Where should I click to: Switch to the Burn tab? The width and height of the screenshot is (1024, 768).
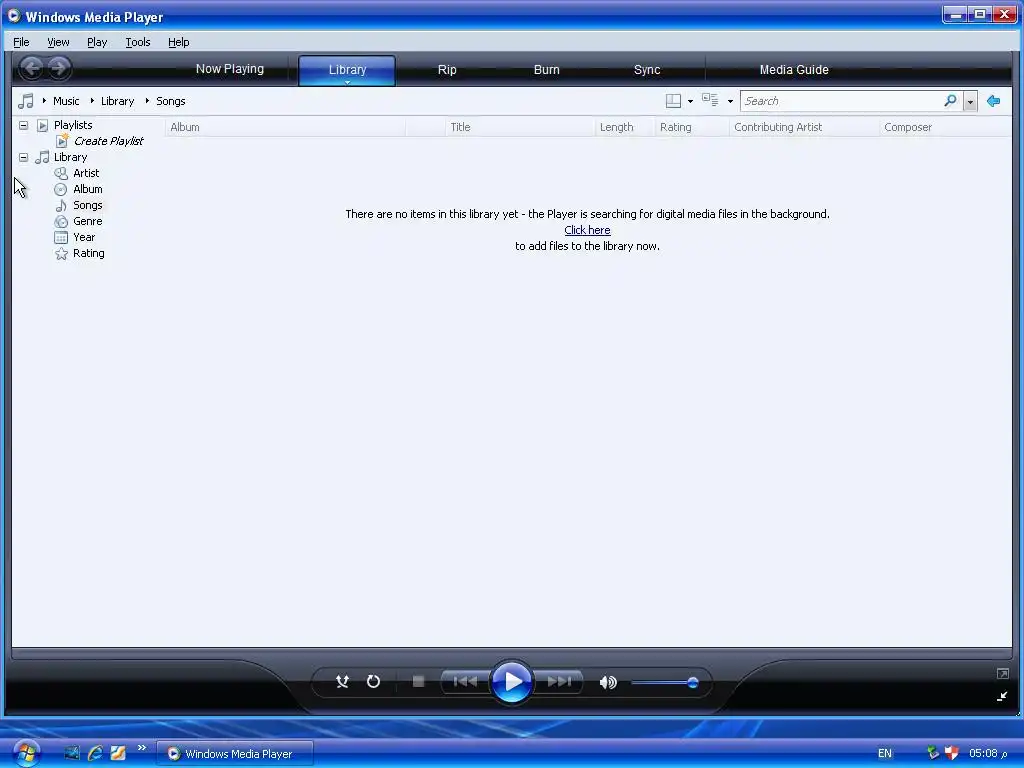coord(547,70)
